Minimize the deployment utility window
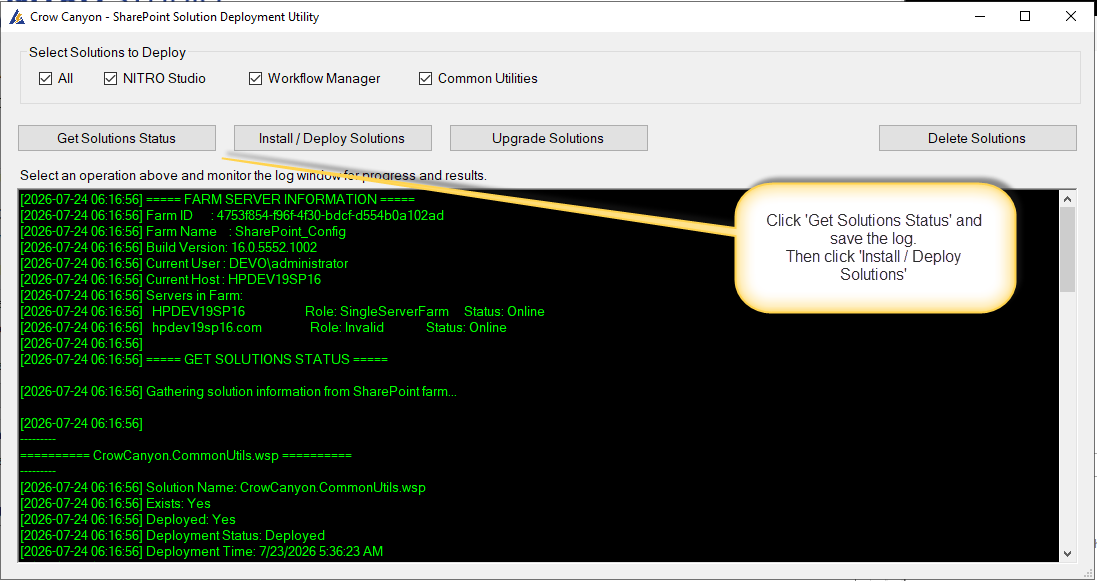1097x581 pixels. coord(979,16)
